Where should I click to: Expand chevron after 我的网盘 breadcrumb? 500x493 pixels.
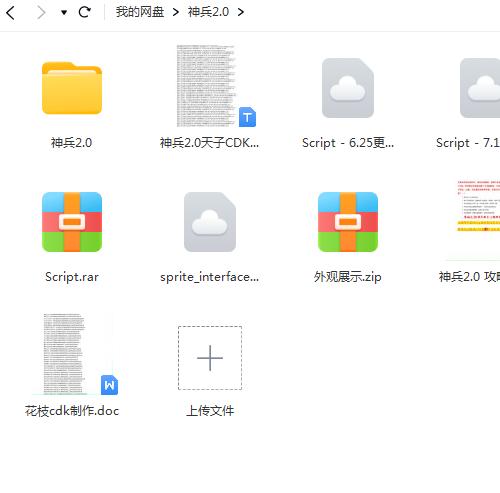coord(176,13)
